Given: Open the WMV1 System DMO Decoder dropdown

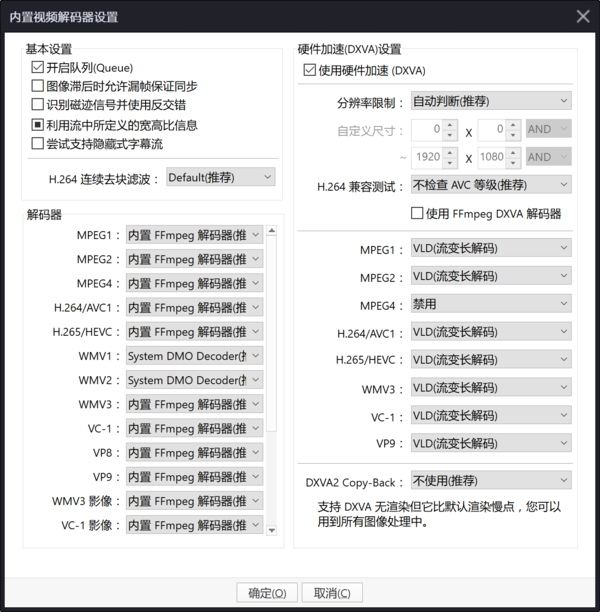Looking at the screenshot, I should 194,356.
